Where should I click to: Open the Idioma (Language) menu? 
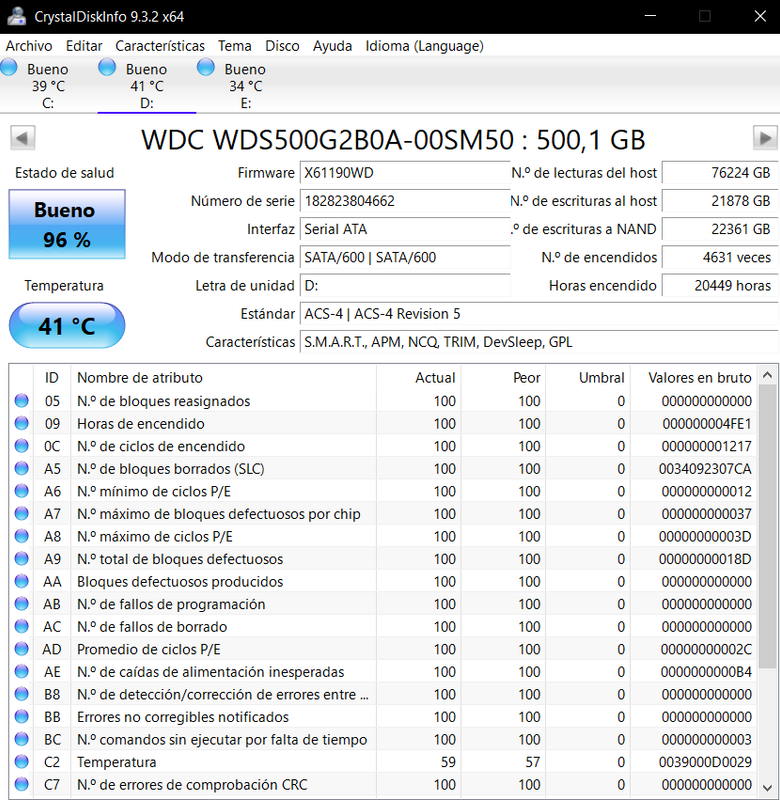point(424,46)
